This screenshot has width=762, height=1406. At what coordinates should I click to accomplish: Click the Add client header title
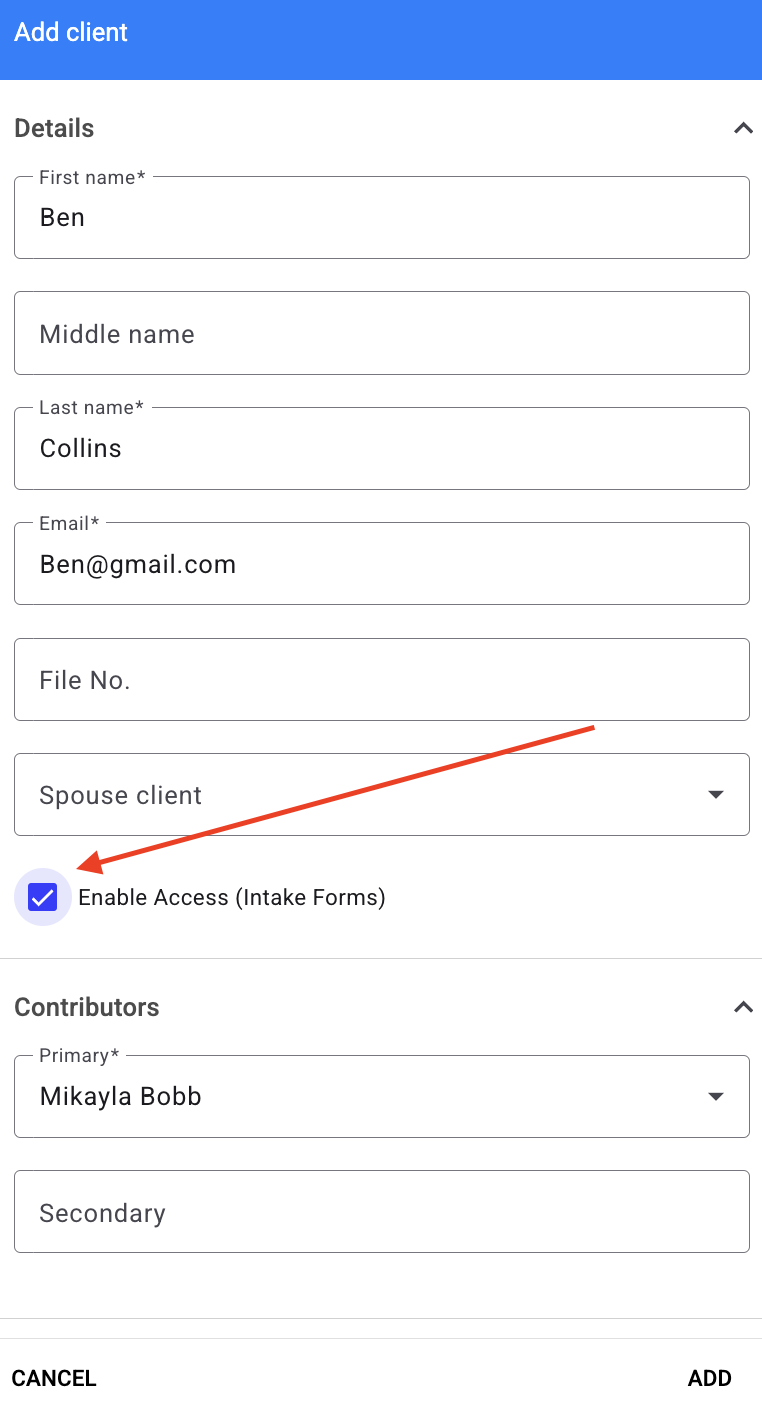71,32
